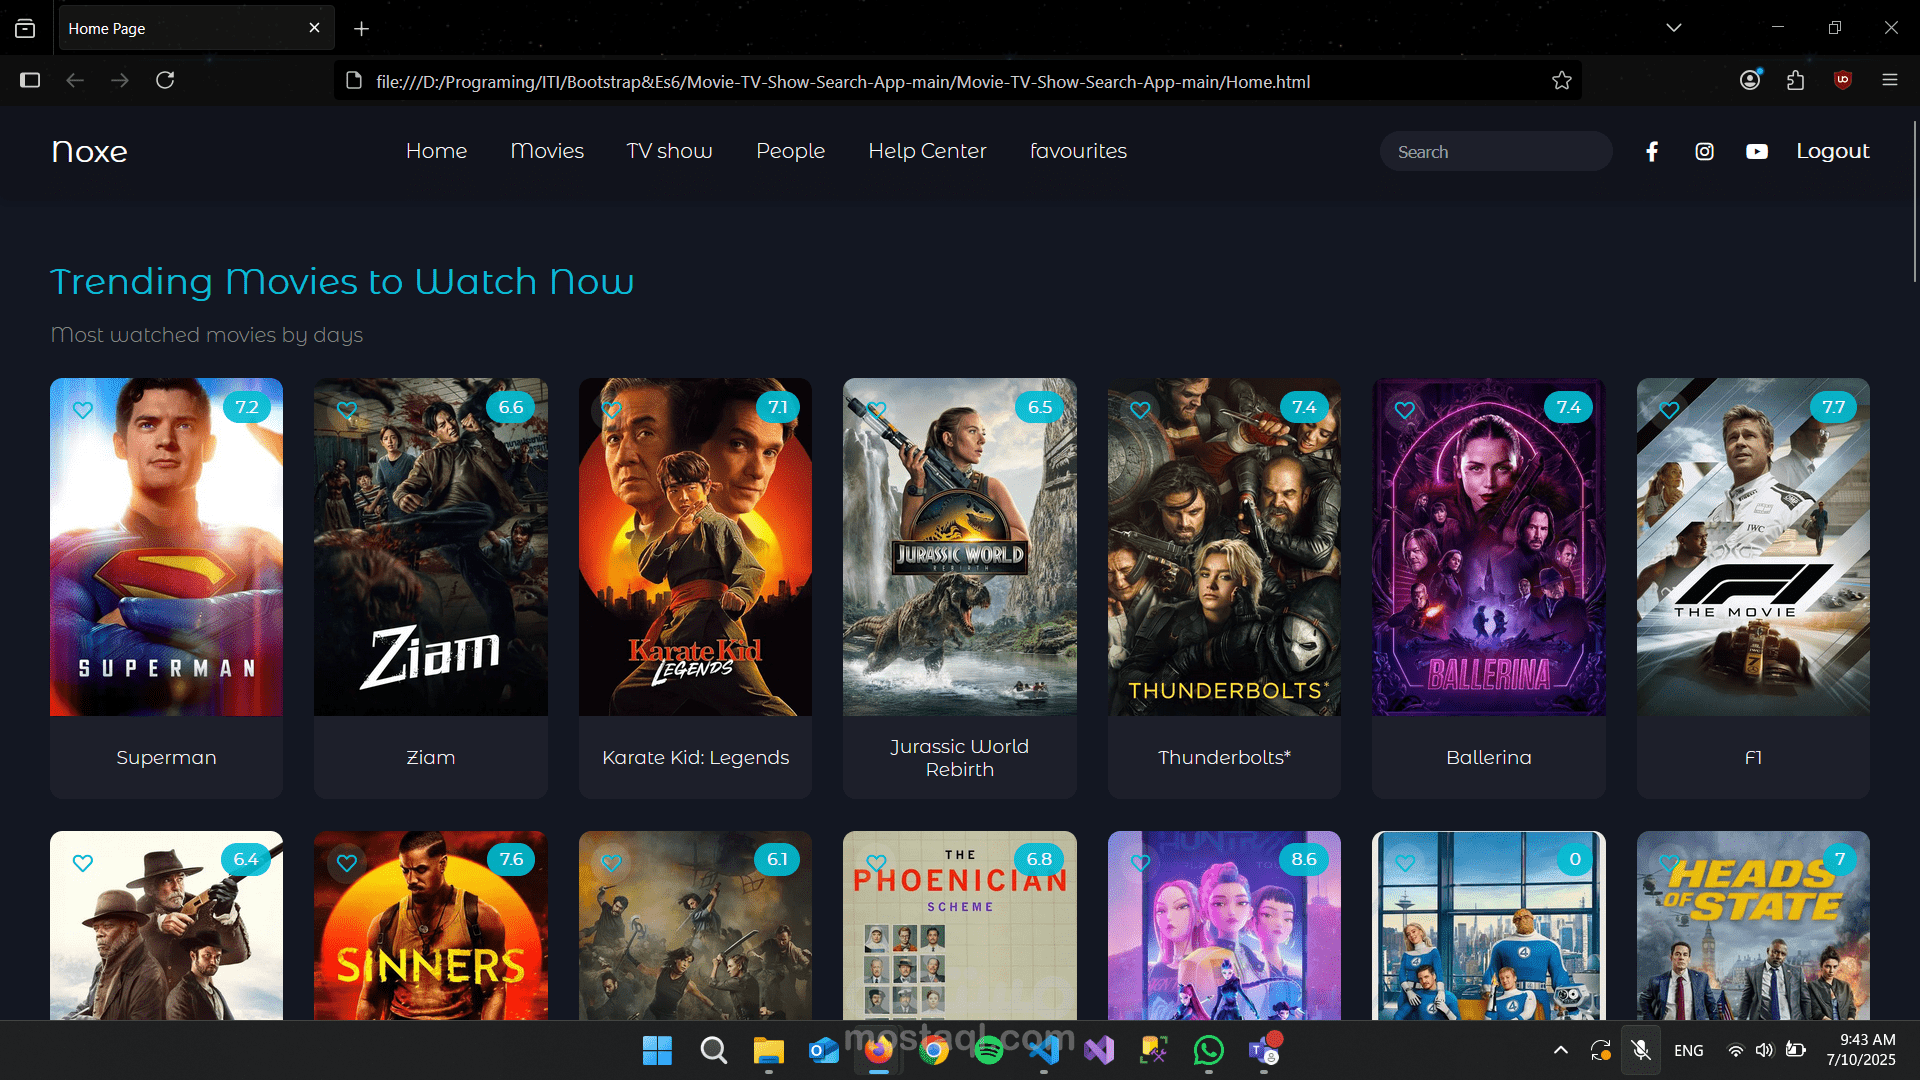Open the browser extensions puzzle icon
Viewport: 1920px width, 1080px height.
click(1796, 80)
